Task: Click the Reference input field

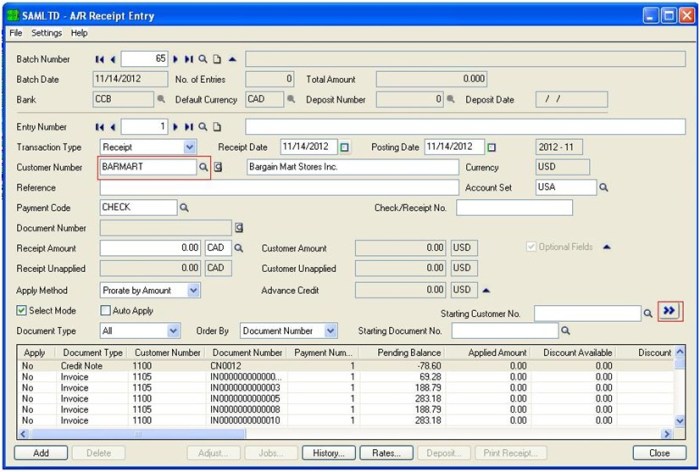Action: point(279,188)
